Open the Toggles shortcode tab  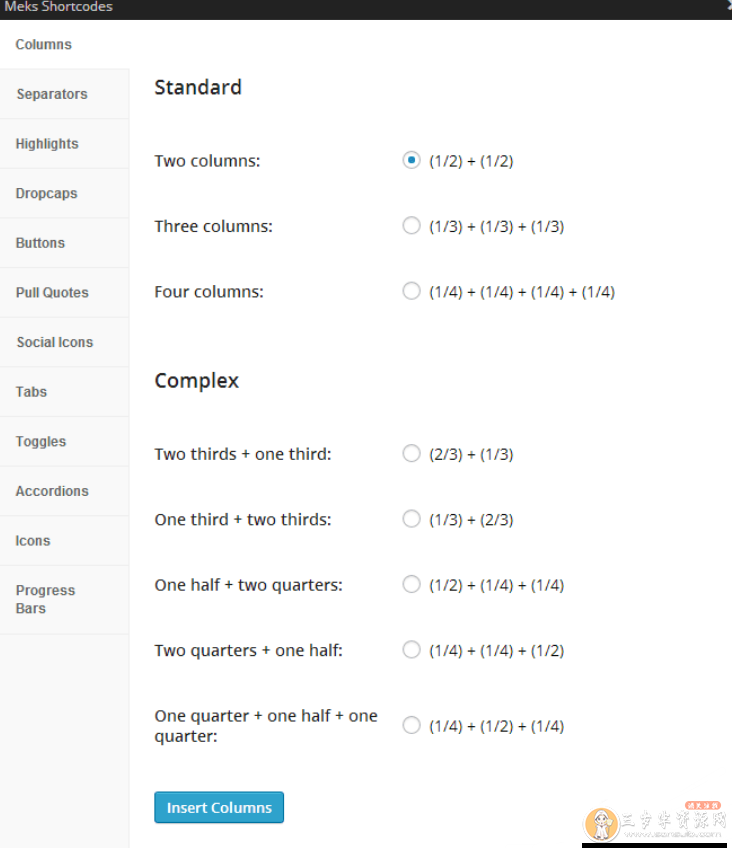(41, 441)
